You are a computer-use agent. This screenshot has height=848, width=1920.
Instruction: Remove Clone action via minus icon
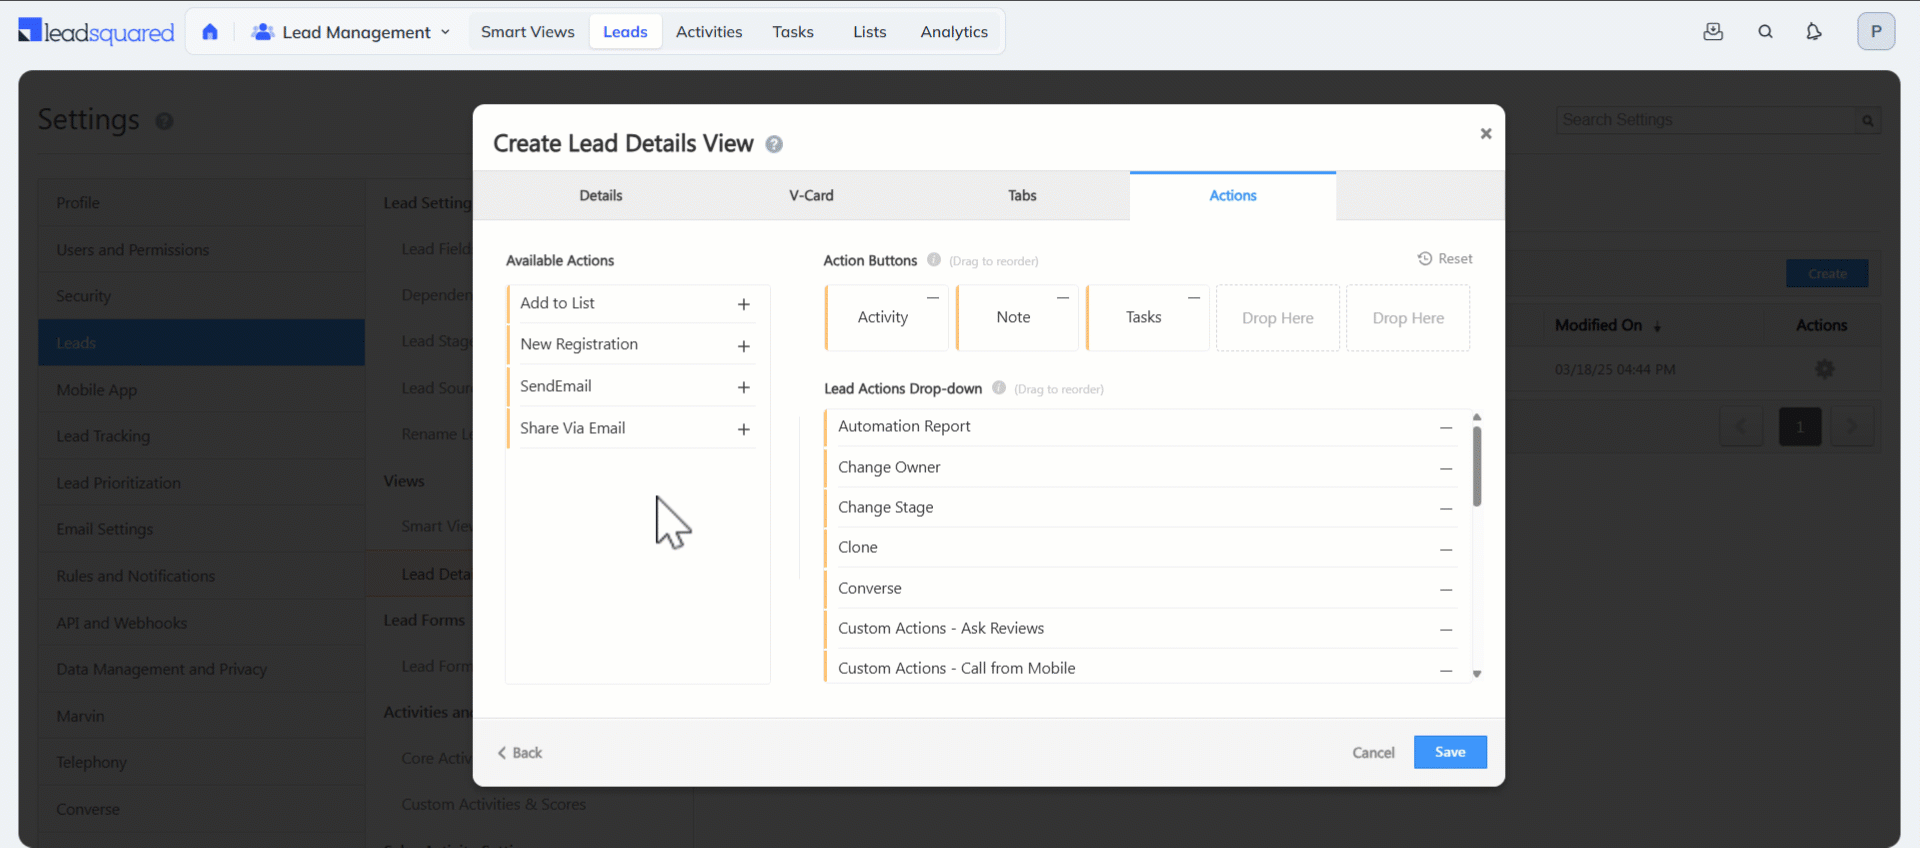tap(1445, 550)
